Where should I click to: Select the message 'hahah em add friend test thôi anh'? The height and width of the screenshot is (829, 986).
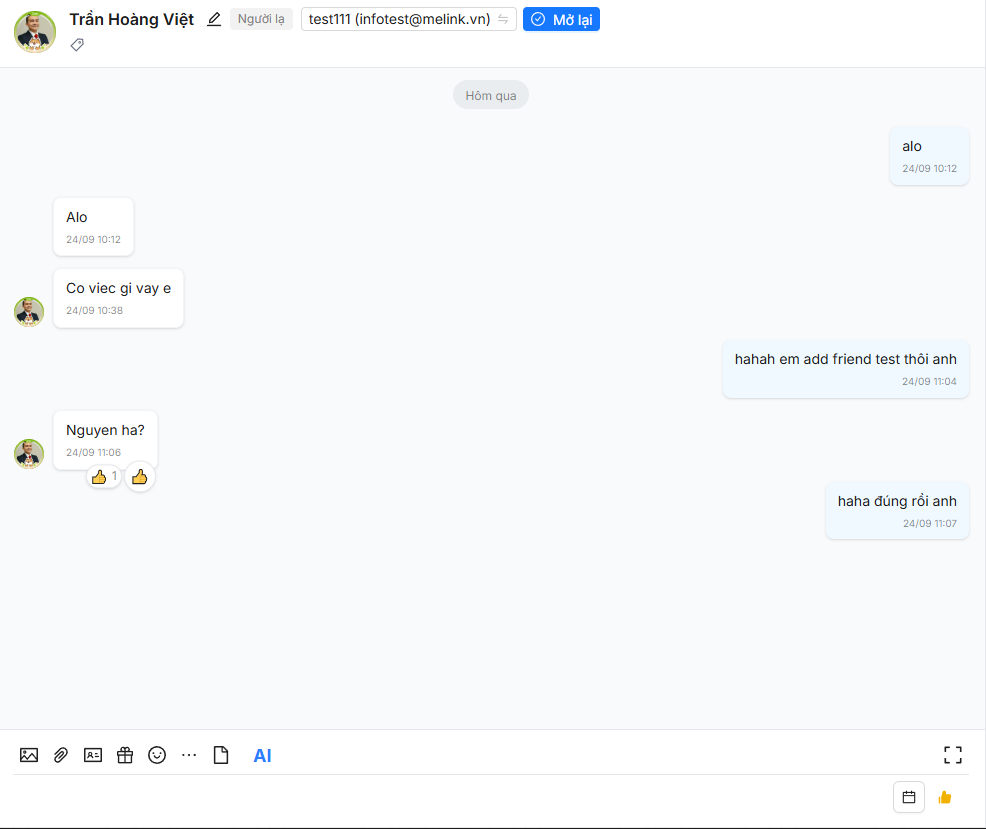click(x=846, y=369)
